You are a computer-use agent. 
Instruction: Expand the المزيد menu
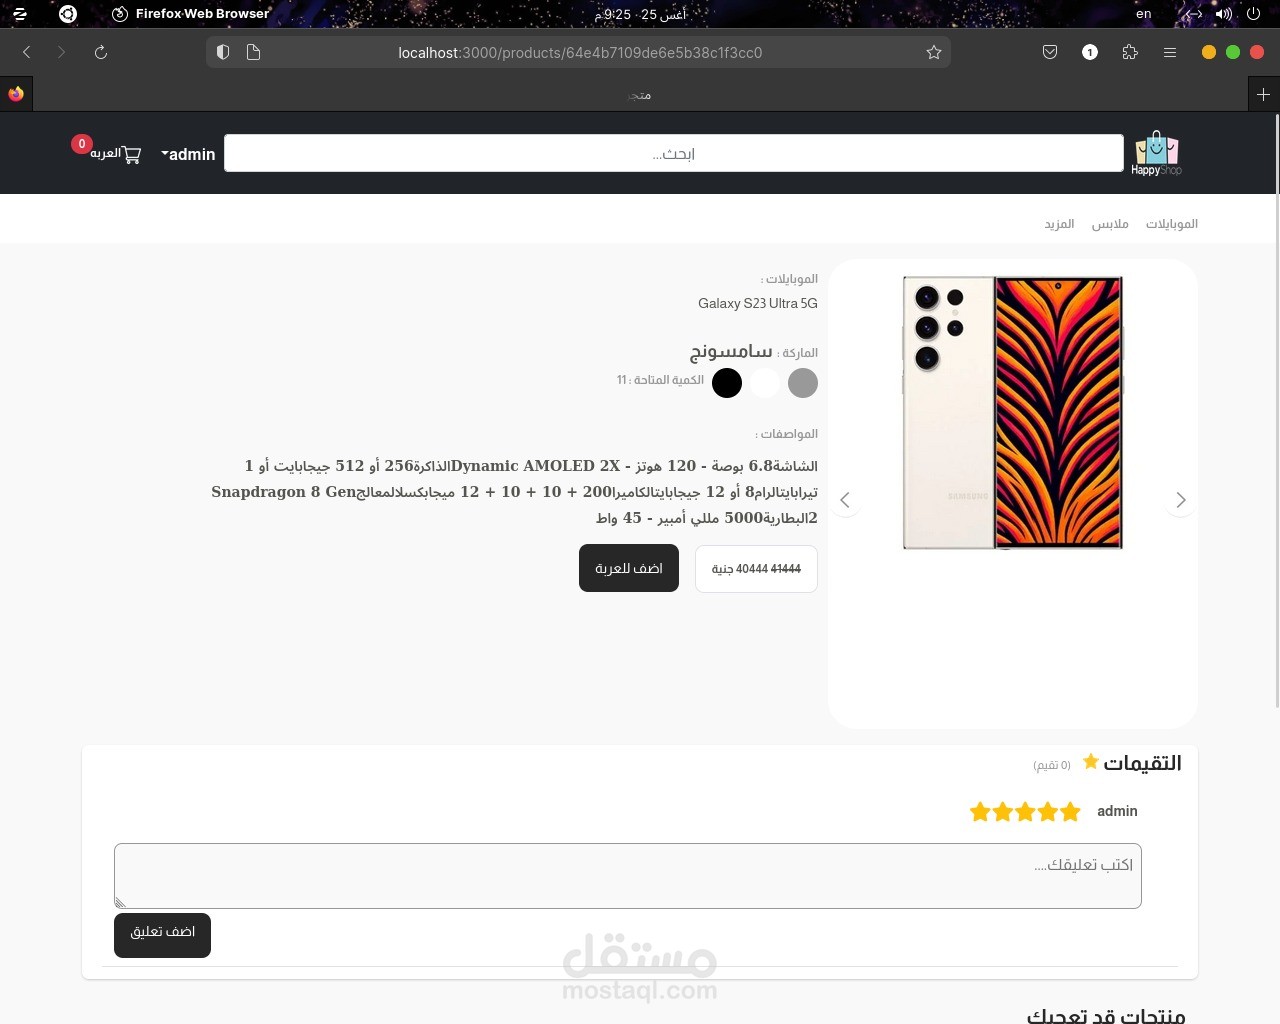click(x=1059, y=224)
